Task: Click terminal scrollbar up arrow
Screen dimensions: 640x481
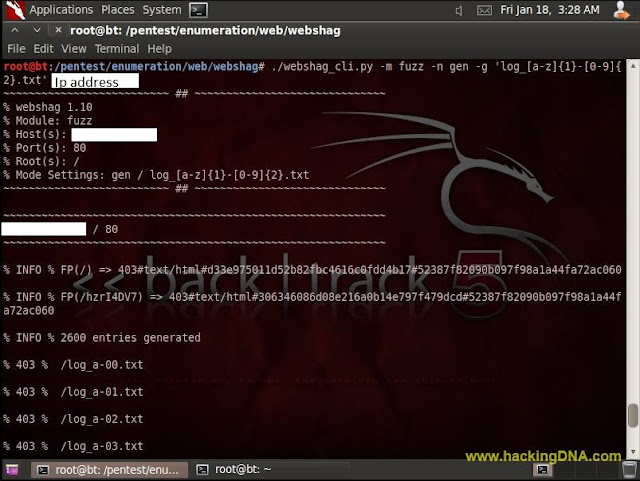Action: coord(633,66)
